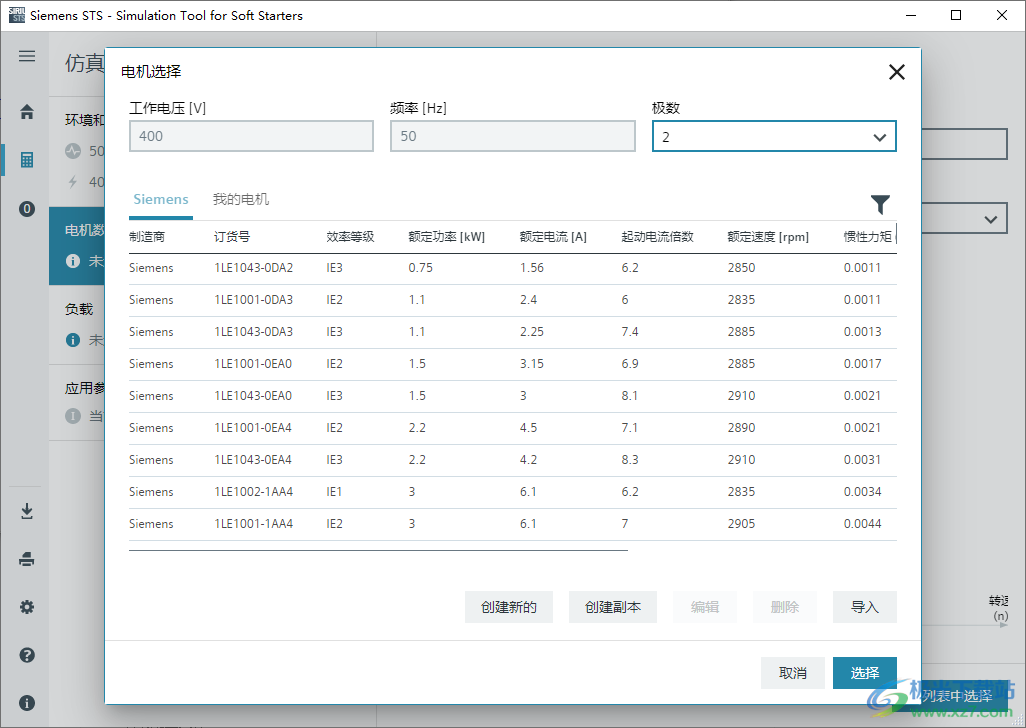Viewport: 1026px width, 728px height.
Task: Sort by 起动电流倍数 column header
Action: coord(657,237)
